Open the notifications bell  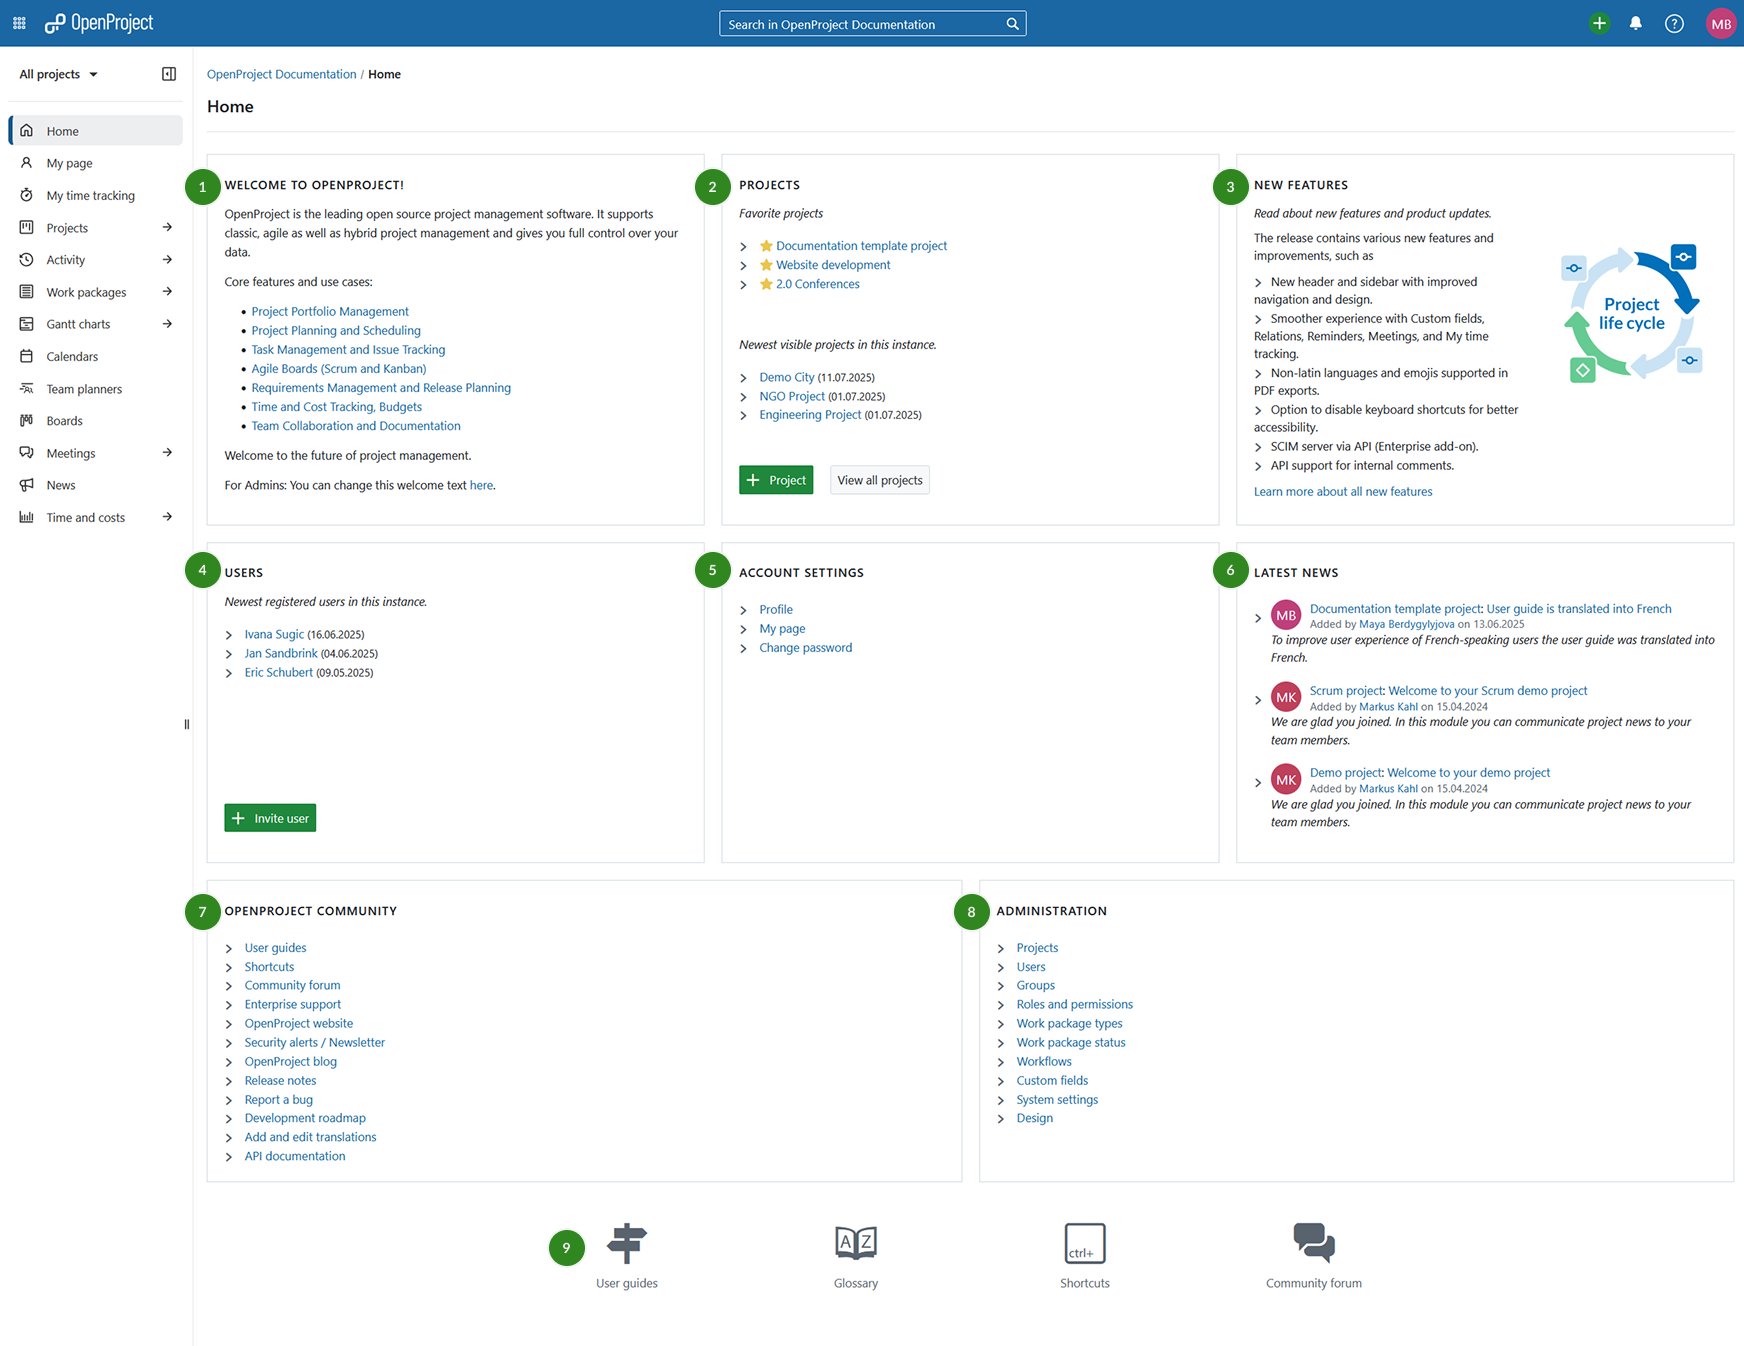click(x=1635, y=23)
